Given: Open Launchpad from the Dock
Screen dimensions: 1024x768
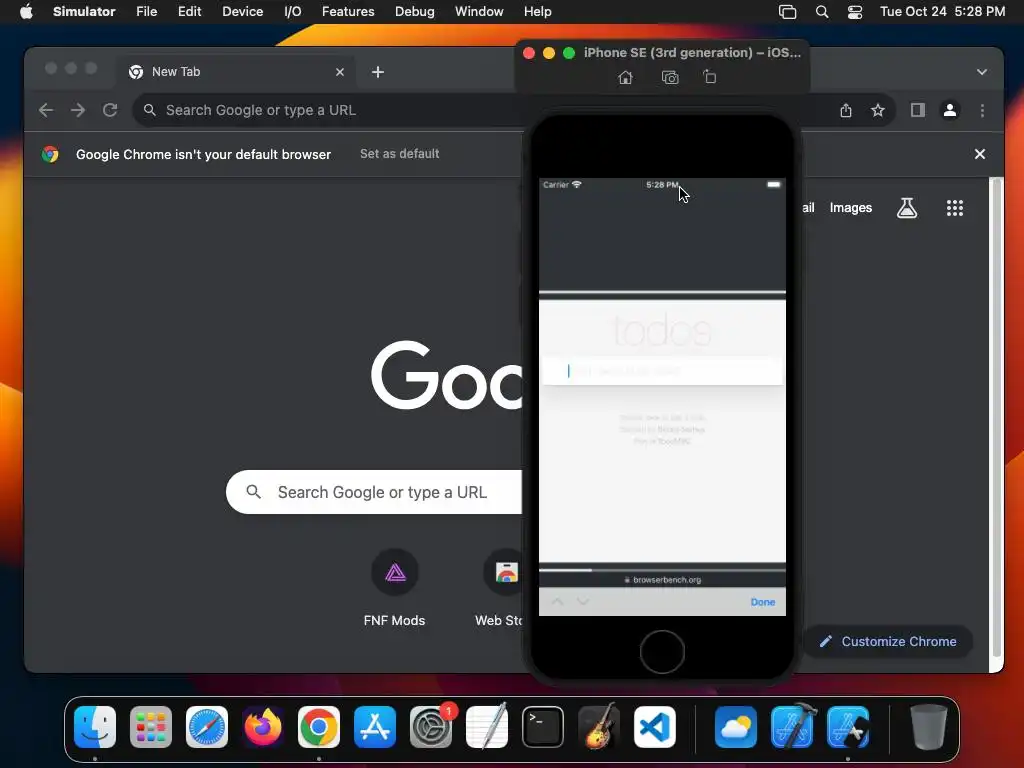Looking at the screenshot, I should pos(151,727).
